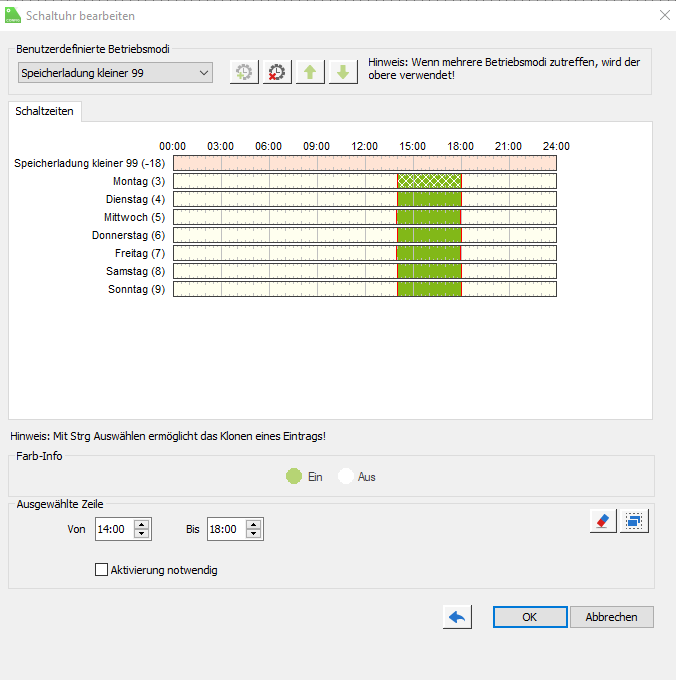
Task: Decrease the Von time with down arrow
Action: tap(141, 533)
